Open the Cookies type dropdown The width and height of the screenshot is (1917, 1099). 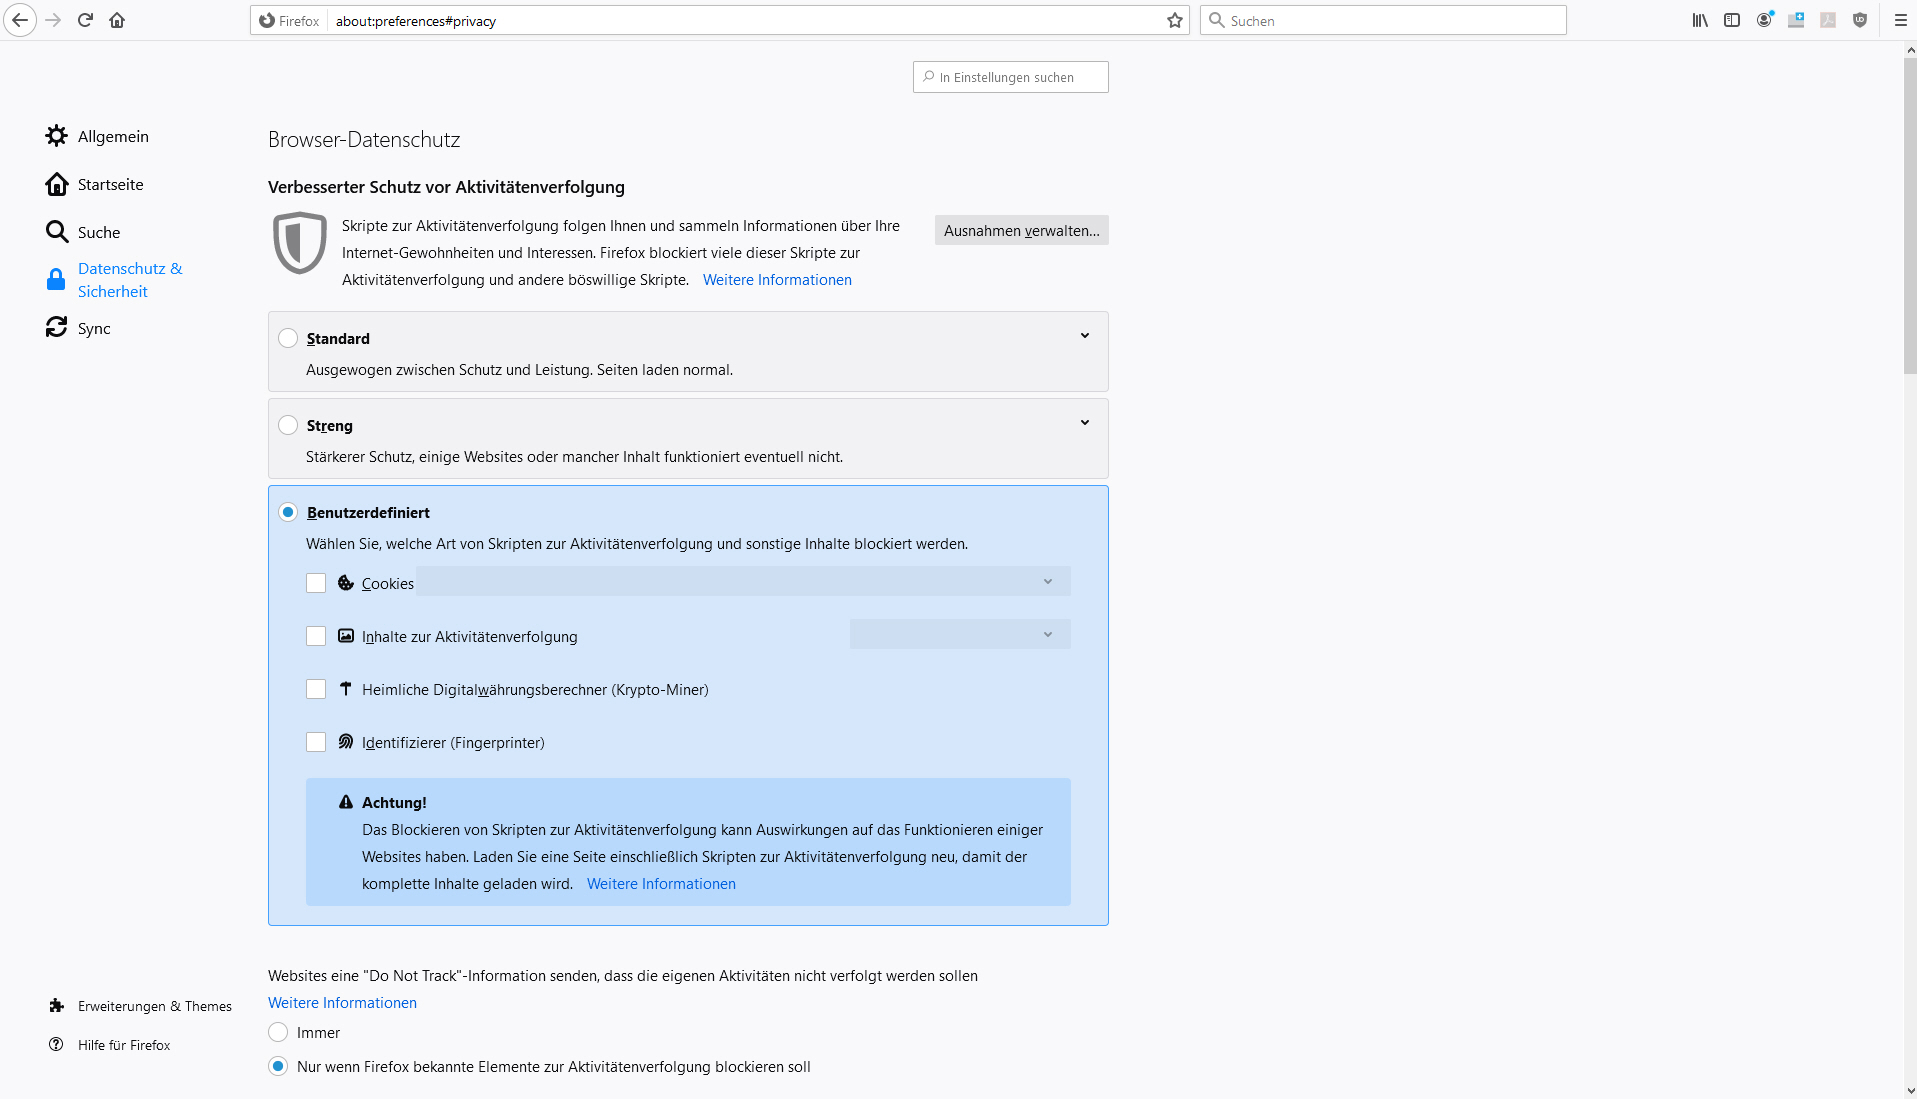[x=743, y=582]
